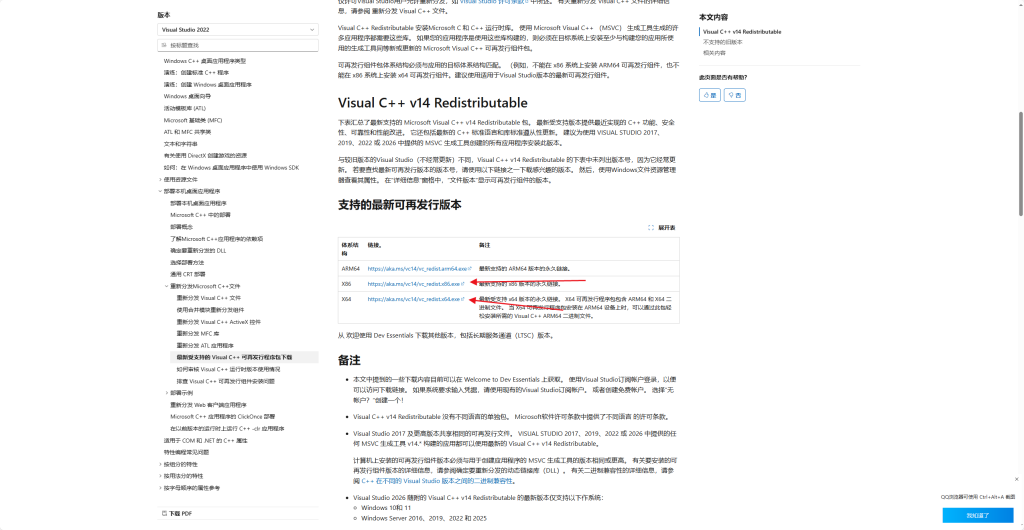This screenshot has width=1024, height=530.
Task: Collapse the 部署本机桌面应用程序 tree node
Action: [x=160, y=191]
